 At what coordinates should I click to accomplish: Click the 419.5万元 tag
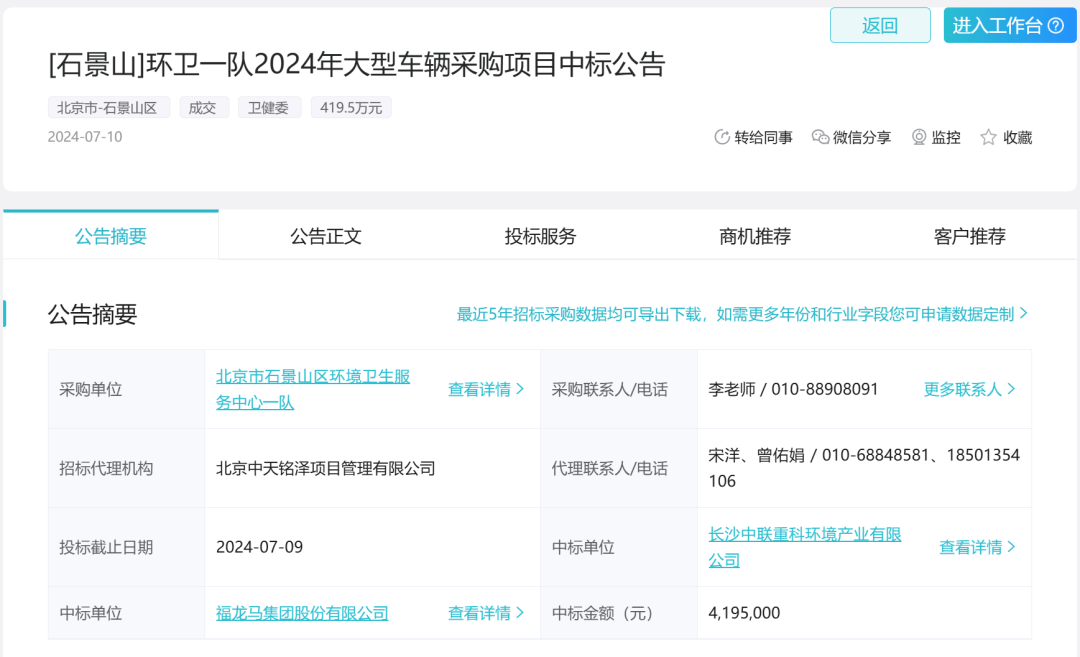pyautogui.click(x=351, y=107)
